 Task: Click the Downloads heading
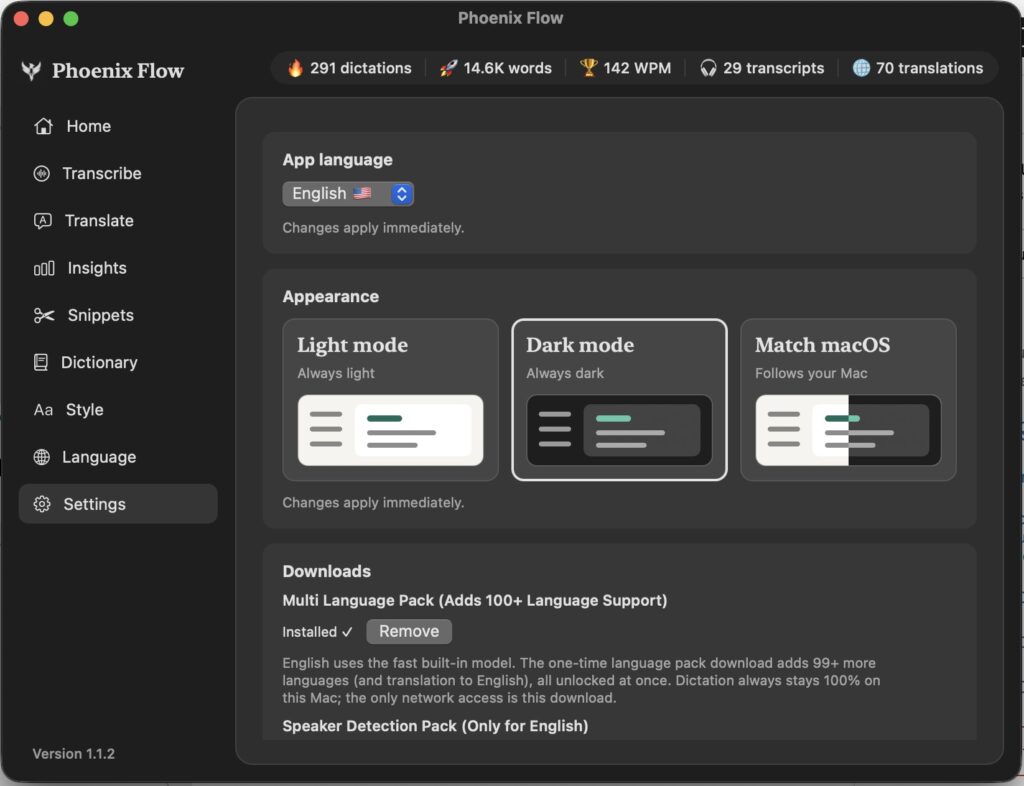point(327,571)
